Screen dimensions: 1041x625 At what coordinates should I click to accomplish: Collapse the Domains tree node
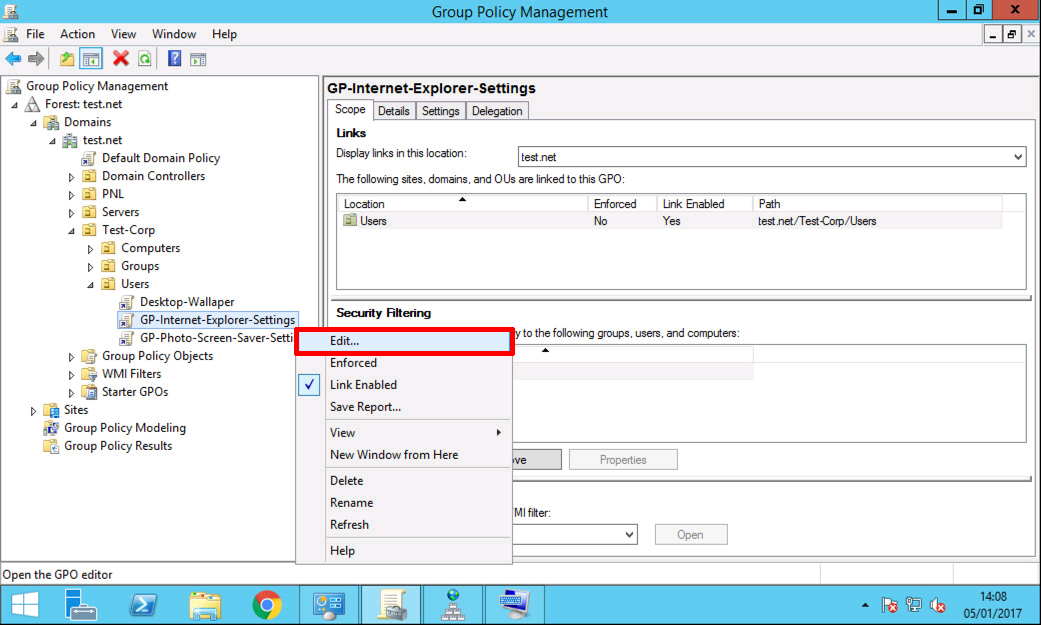click(x=34, y=123)
